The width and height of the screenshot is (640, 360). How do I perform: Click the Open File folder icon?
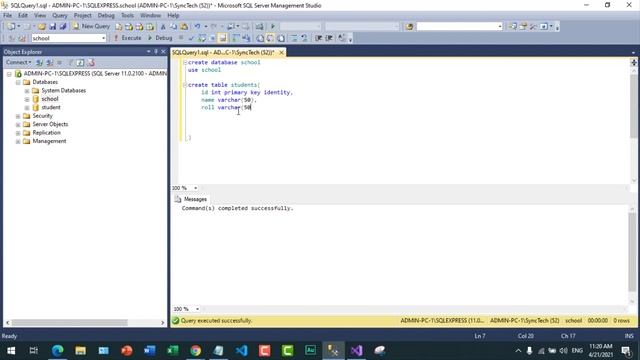(42, 27)
